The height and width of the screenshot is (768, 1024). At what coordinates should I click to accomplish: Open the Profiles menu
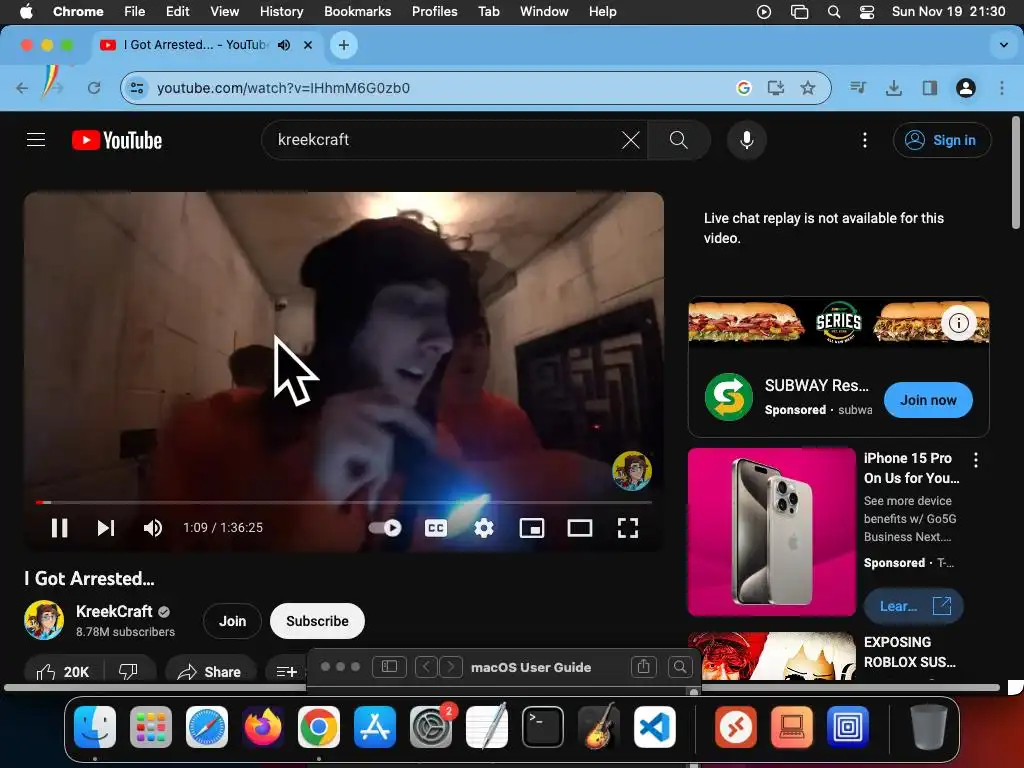(434, 11)
